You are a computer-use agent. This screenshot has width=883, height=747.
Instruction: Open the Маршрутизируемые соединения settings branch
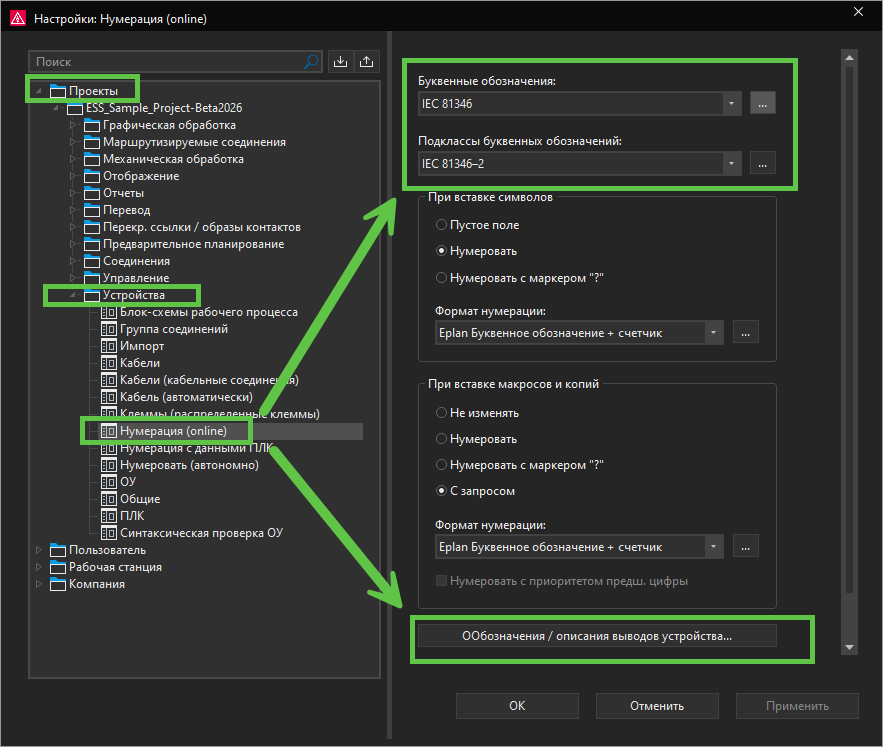pyautogui.click(x=194, y=142)
